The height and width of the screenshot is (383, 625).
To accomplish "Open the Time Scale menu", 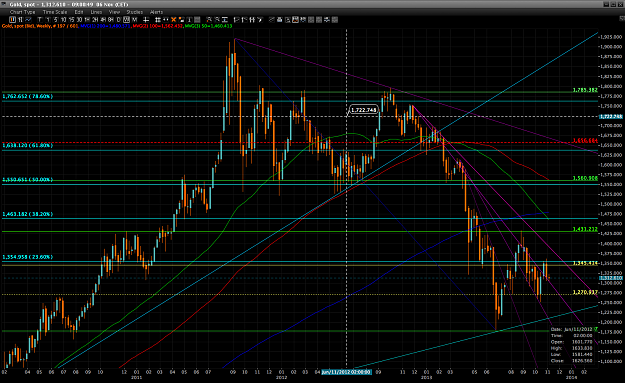I will click(55, 12).
